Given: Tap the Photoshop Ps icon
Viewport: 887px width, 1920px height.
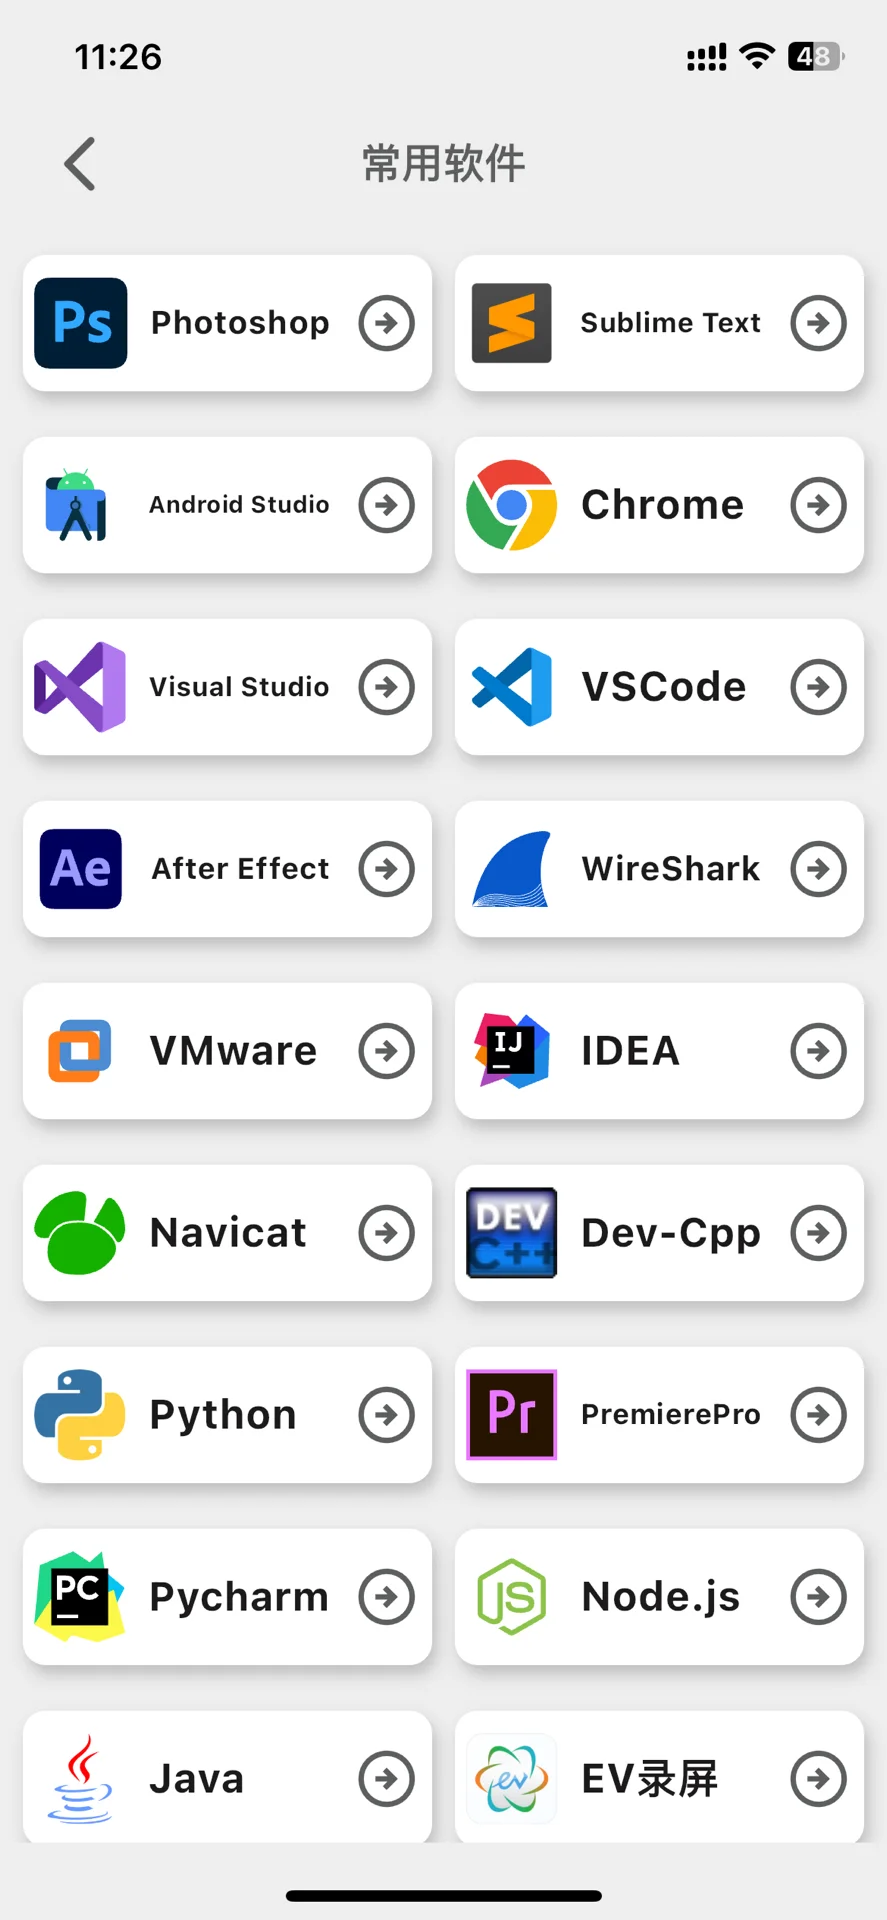Looking at the screenshot, I should [x=81, y=323].
